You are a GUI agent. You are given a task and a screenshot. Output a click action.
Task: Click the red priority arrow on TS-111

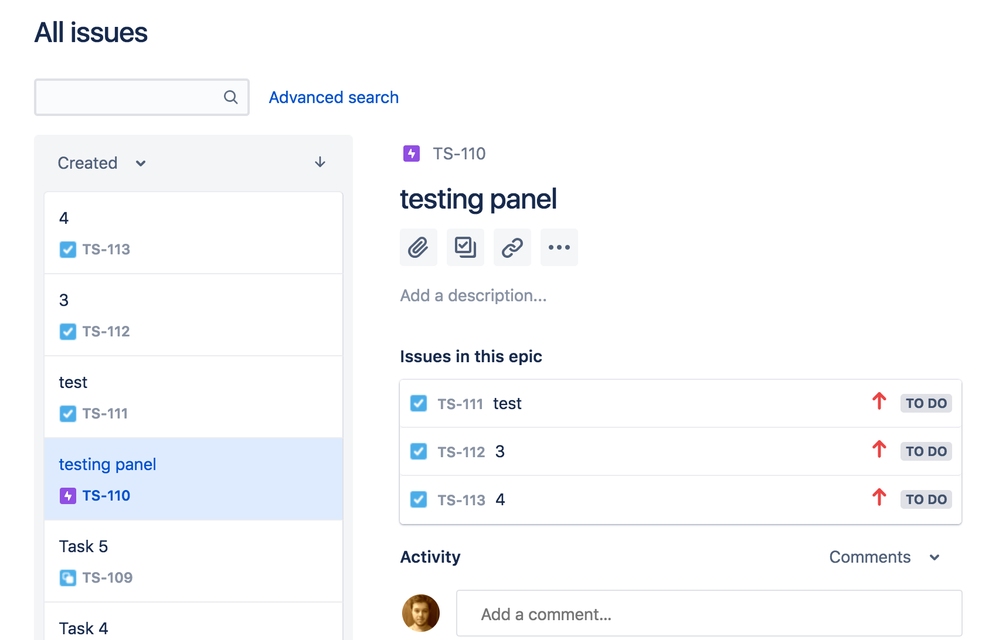tap(878, 401)
